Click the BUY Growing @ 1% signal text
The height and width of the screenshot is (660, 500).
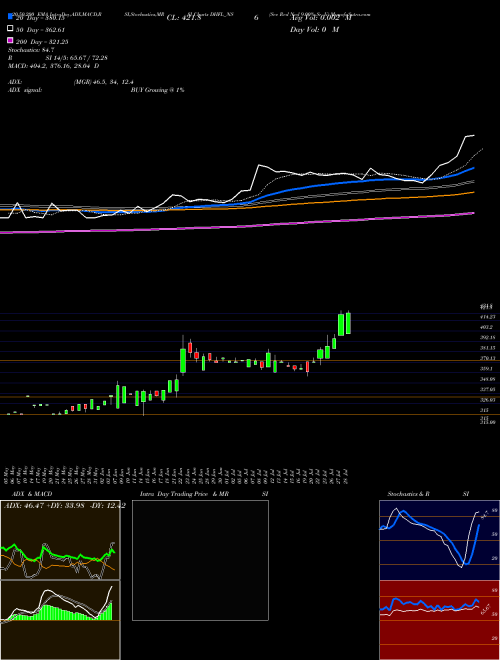[157, 90]
